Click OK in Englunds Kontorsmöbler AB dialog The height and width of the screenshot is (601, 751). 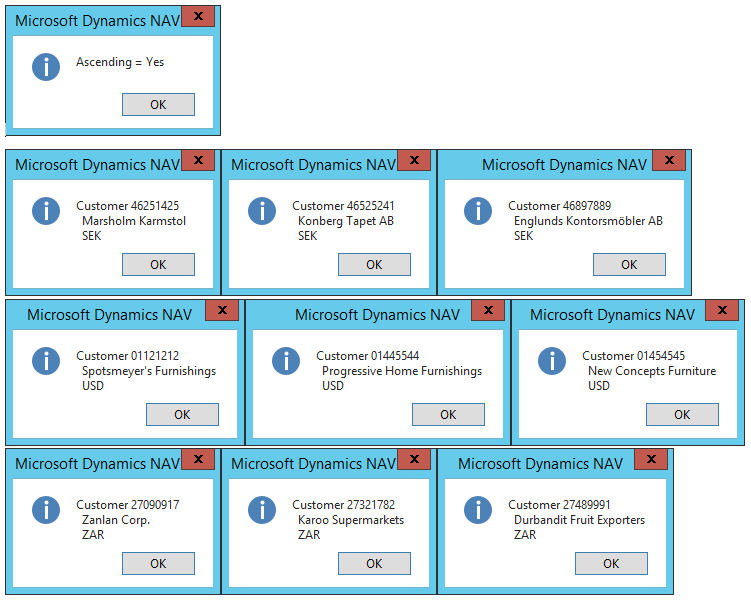(x=629, y=264)
